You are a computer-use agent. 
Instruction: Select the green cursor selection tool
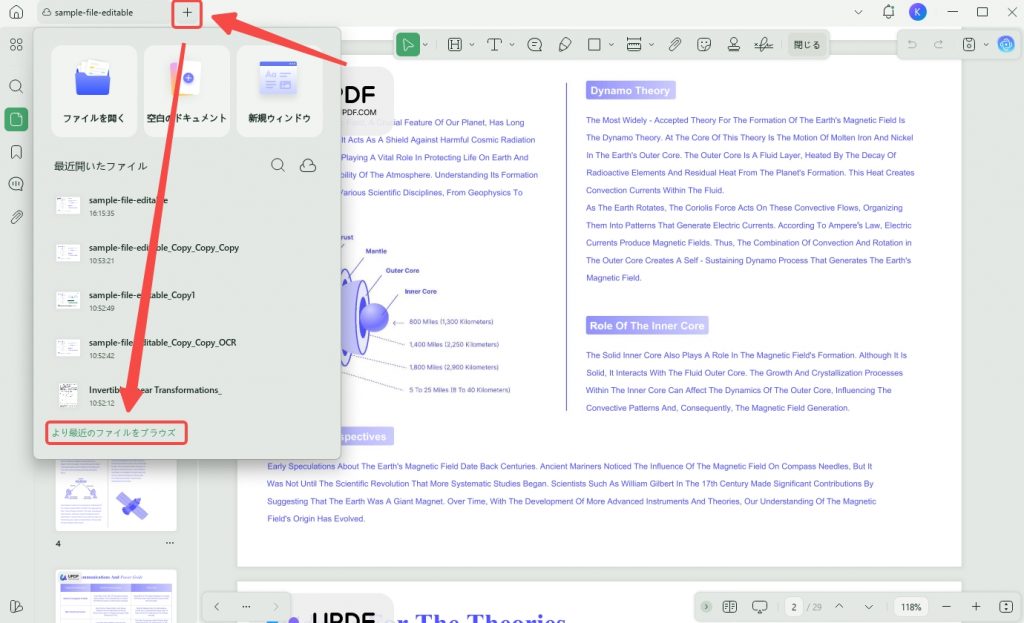[408, 44]
